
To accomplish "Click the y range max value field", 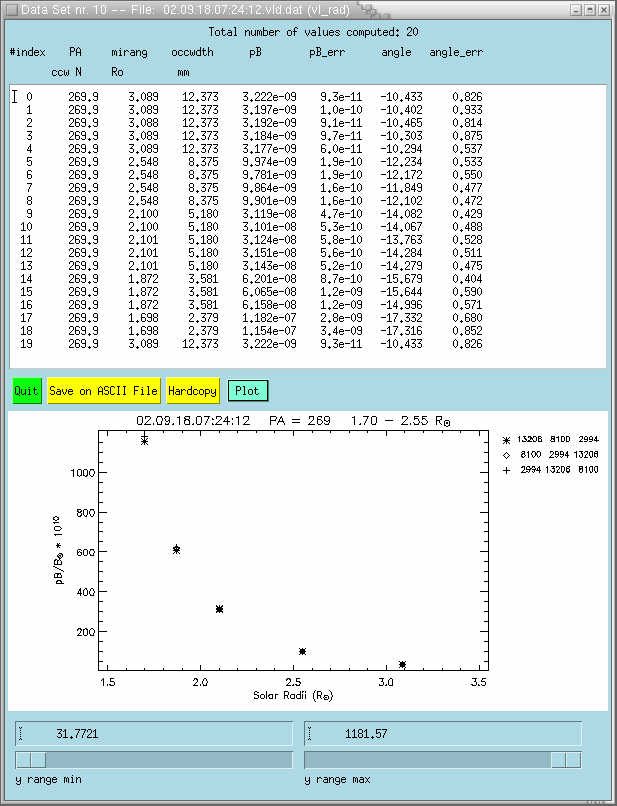I will click(x=442, y=734).
